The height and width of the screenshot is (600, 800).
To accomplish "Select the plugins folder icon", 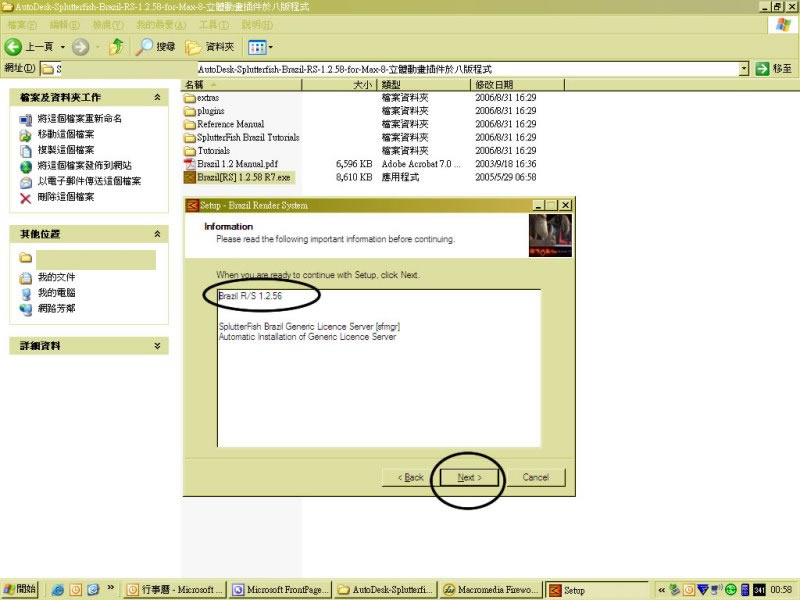I will coord(190,111).
